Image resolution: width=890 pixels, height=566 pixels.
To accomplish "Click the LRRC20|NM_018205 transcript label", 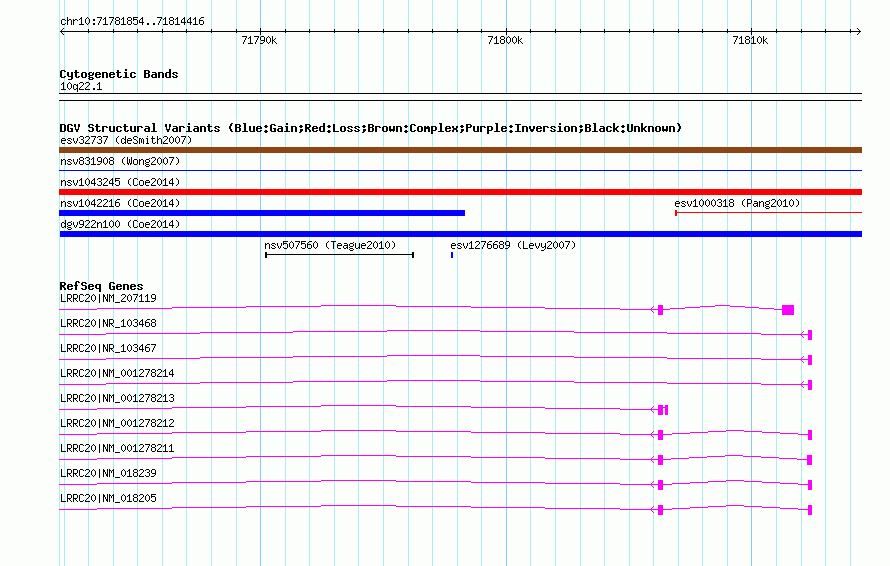I will [108, 498].
